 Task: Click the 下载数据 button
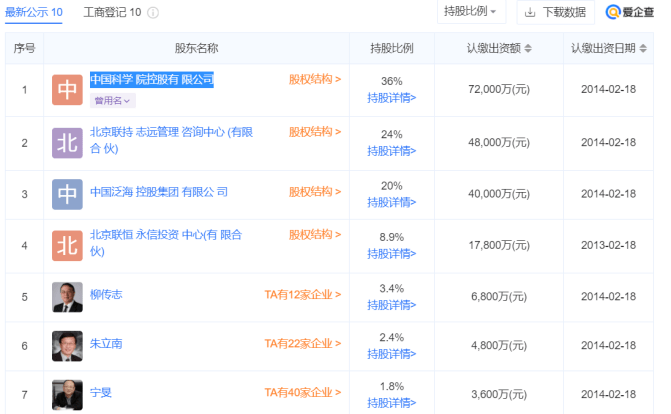click(555, 12)
